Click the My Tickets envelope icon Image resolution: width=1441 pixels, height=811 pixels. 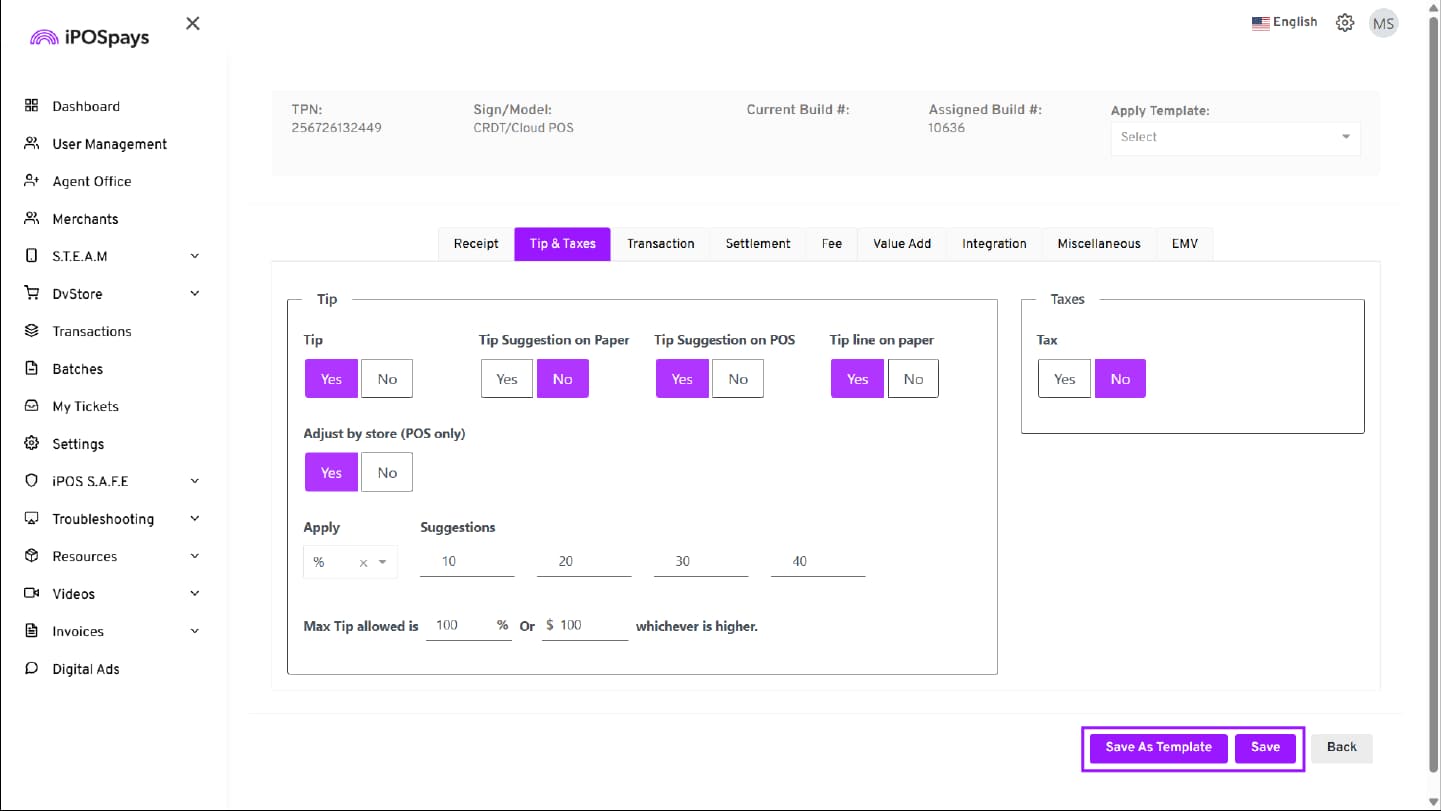coord(31,406)
